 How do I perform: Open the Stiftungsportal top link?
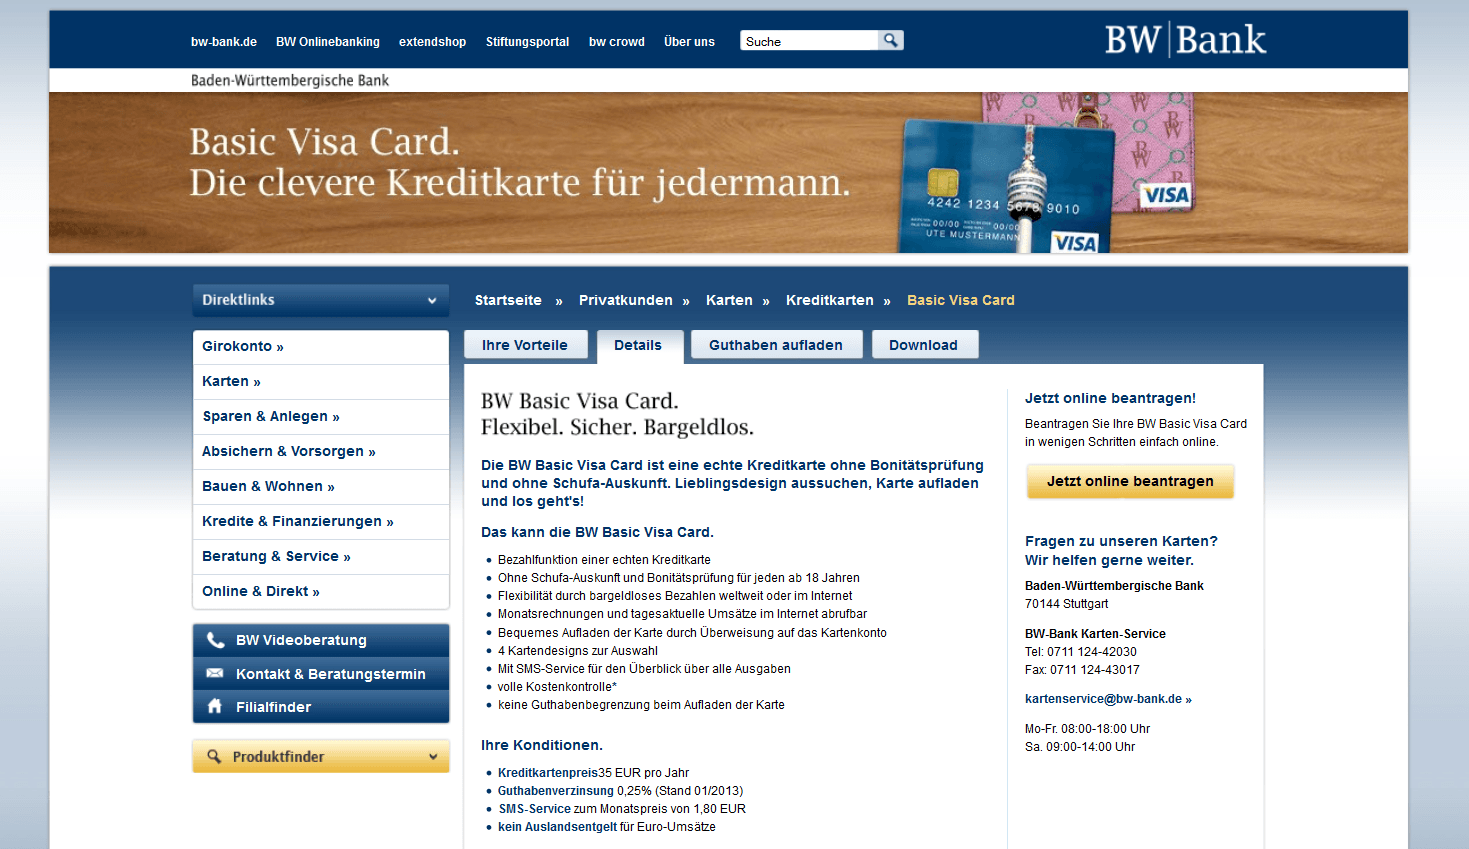[527, 42]
